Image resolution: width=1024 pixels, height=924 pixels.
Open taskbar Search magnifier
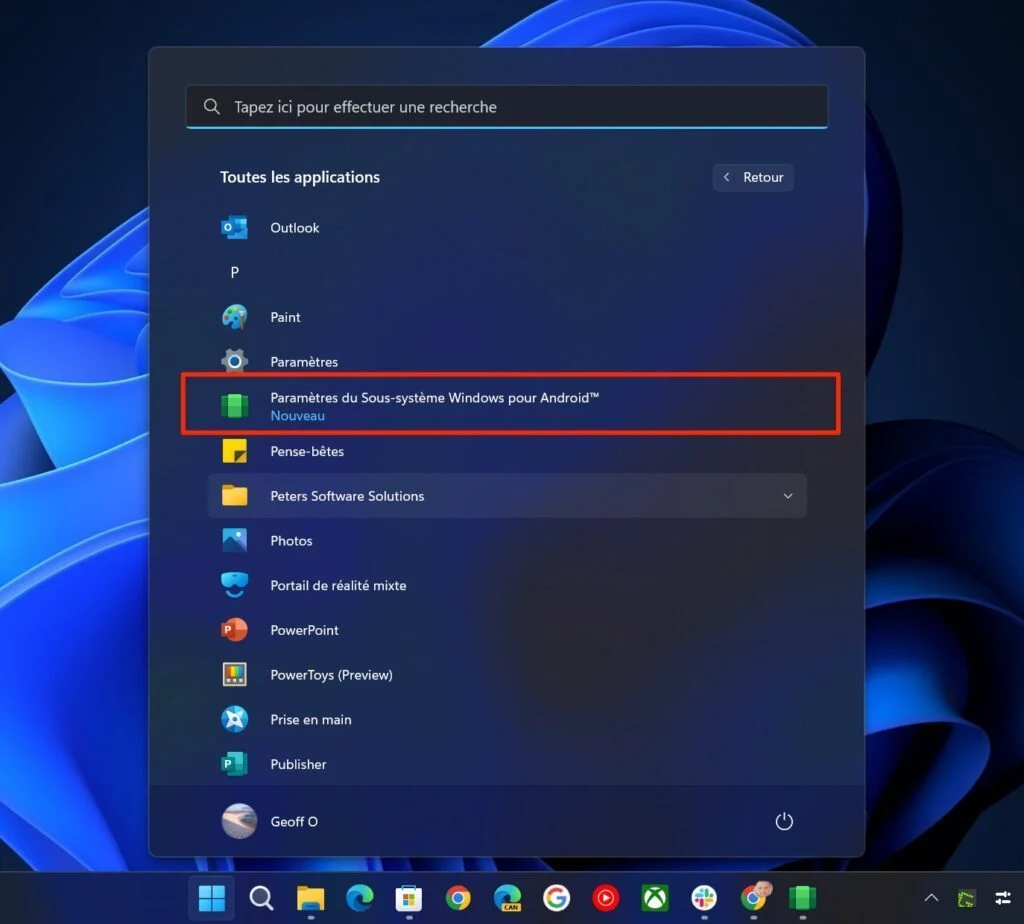tap(261, 899)
